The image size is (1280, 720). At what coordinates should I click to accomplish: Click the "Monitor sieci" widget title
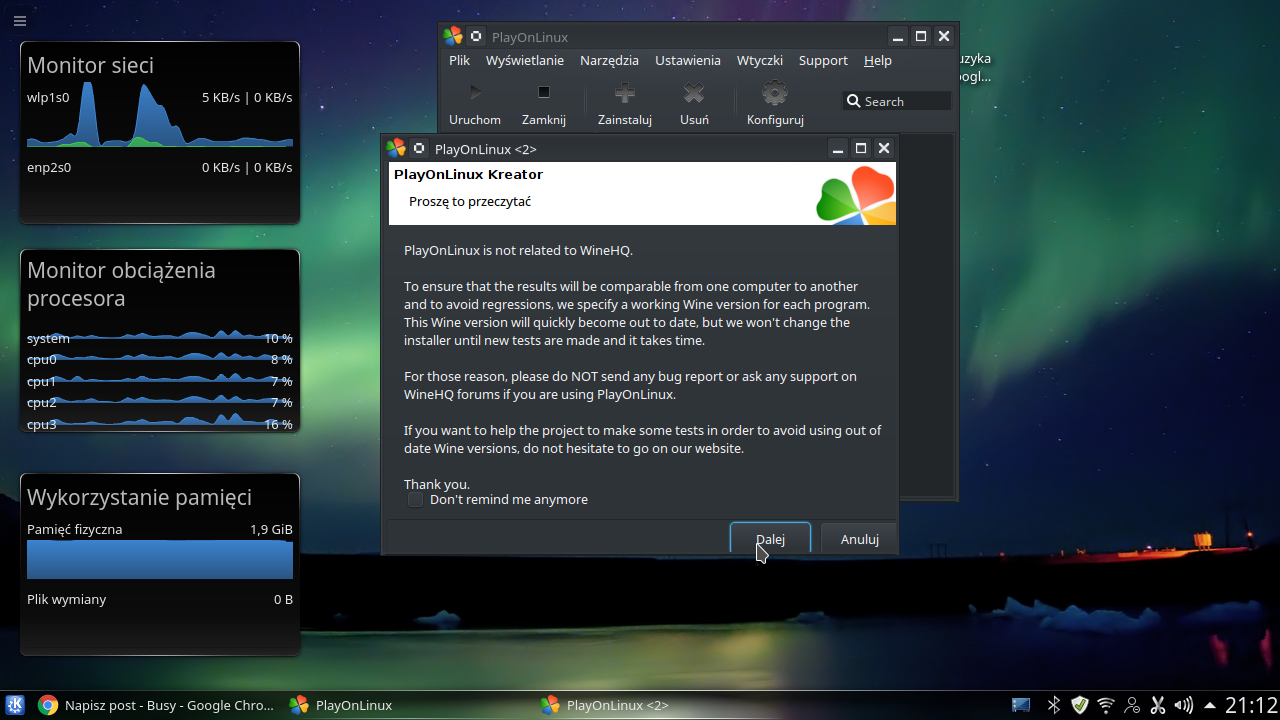91,65
